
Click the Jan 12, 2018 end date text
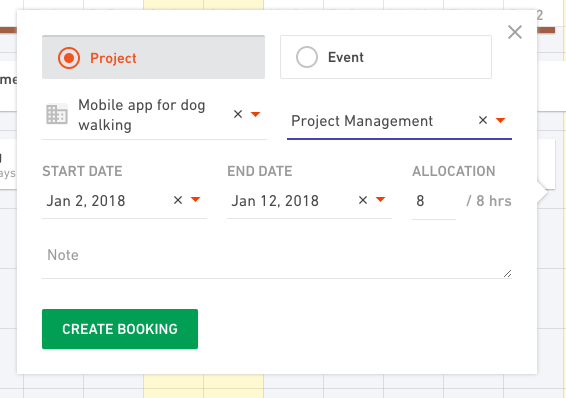point(275,201)
